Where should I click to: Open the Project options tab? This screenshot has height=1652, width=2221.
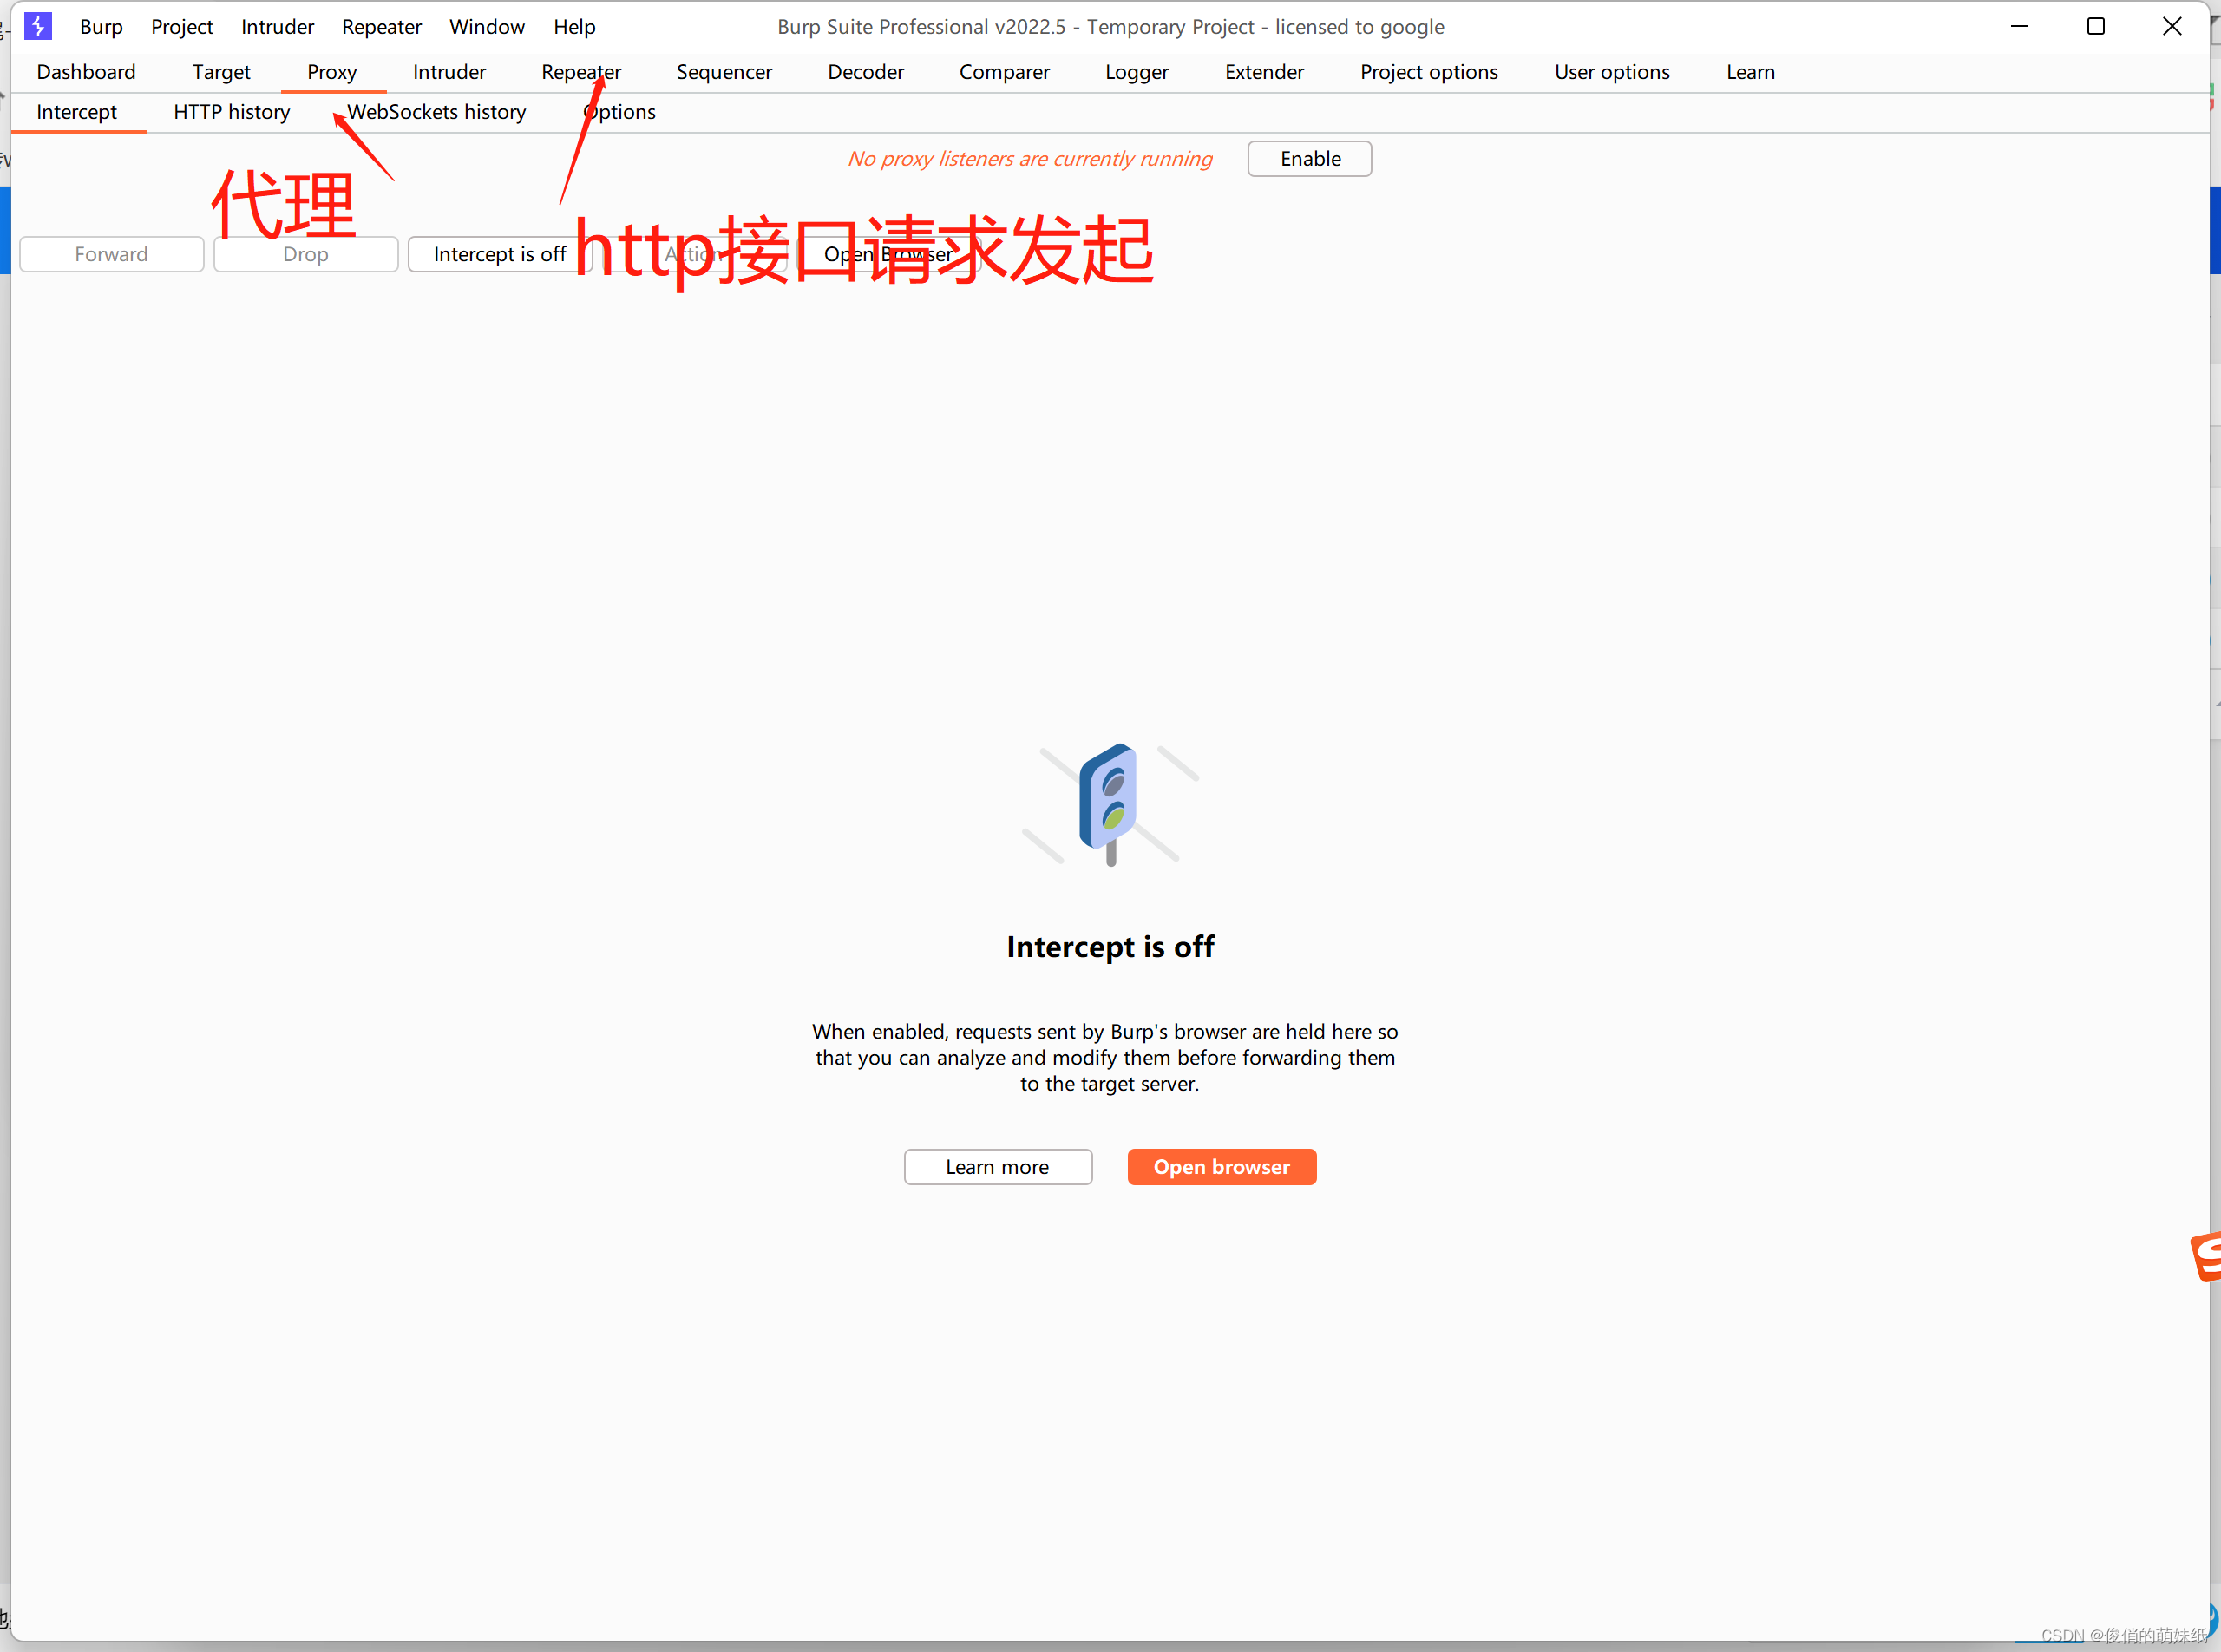click(x=1429, y=72)
